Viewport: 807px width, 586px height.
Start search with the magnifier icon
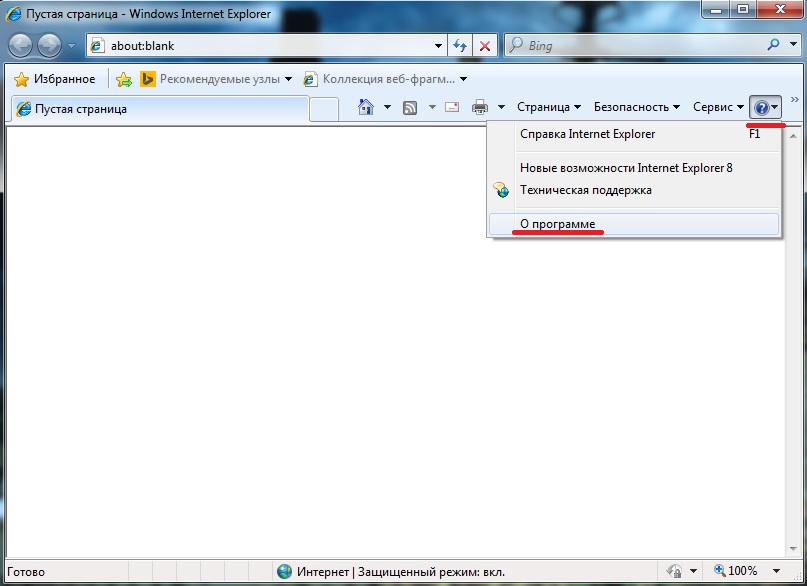(773, 45)
